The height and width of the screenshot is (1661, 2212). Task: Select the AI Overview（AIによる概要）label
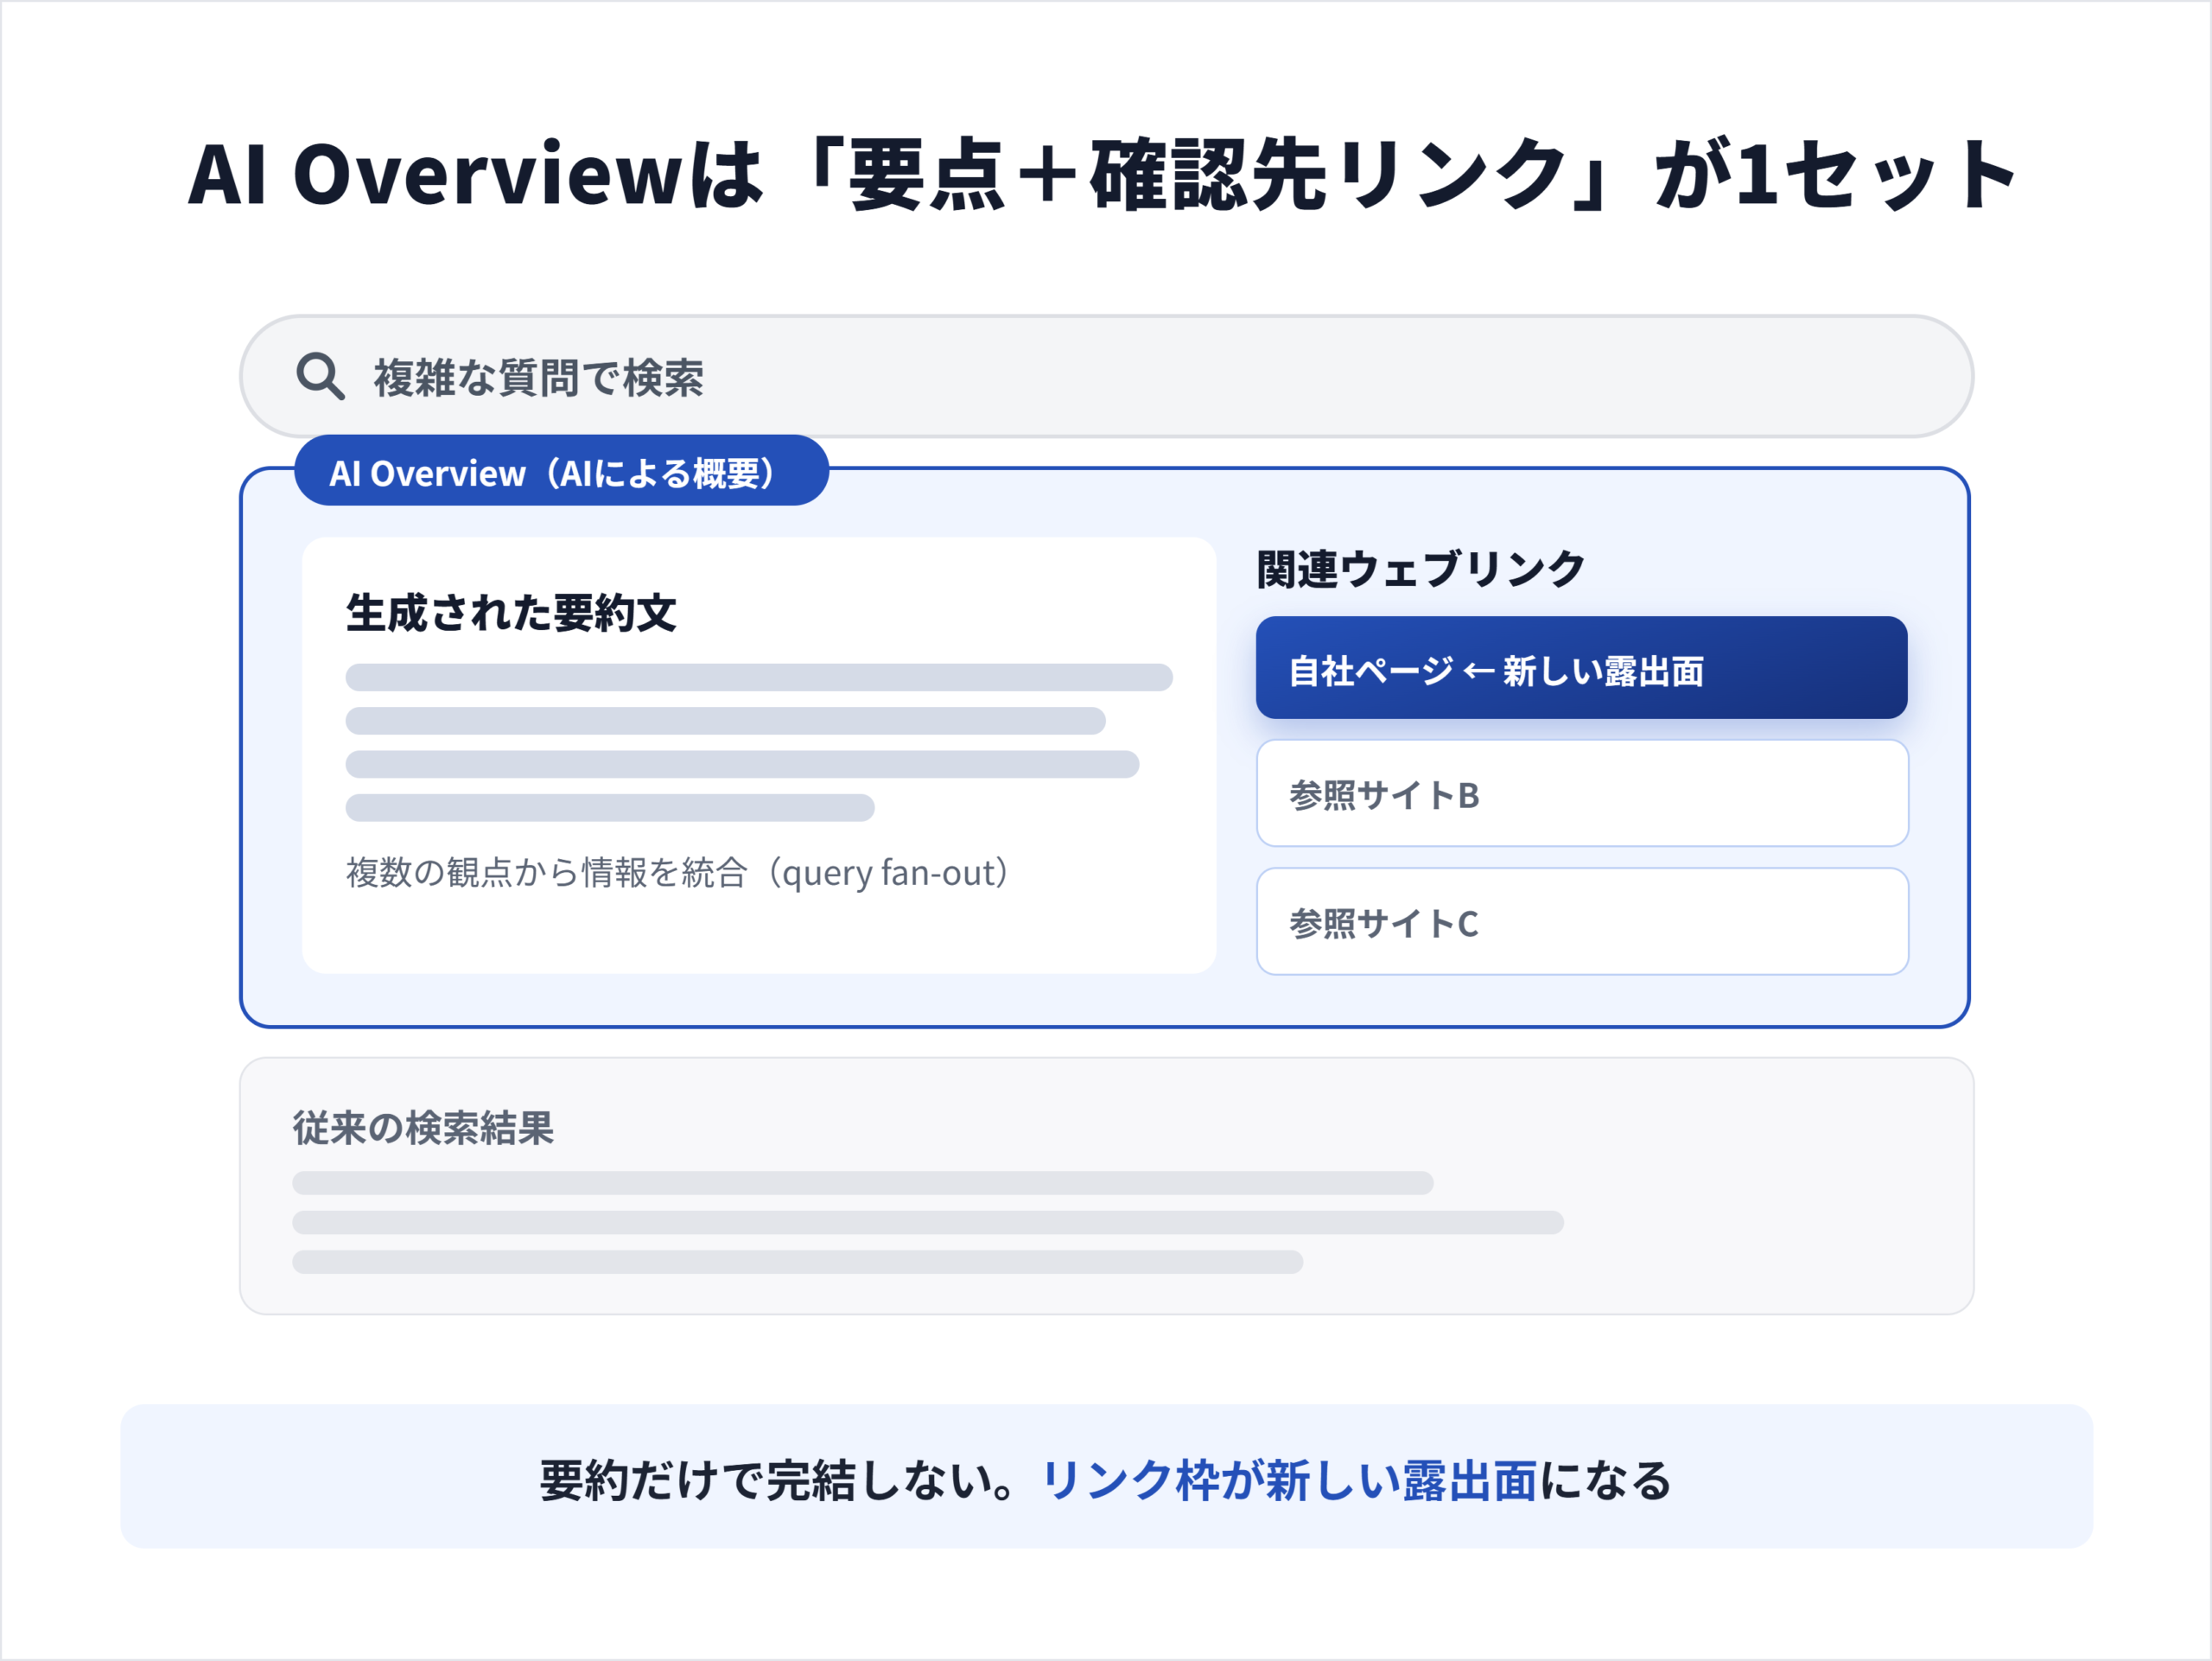(561, 471)
